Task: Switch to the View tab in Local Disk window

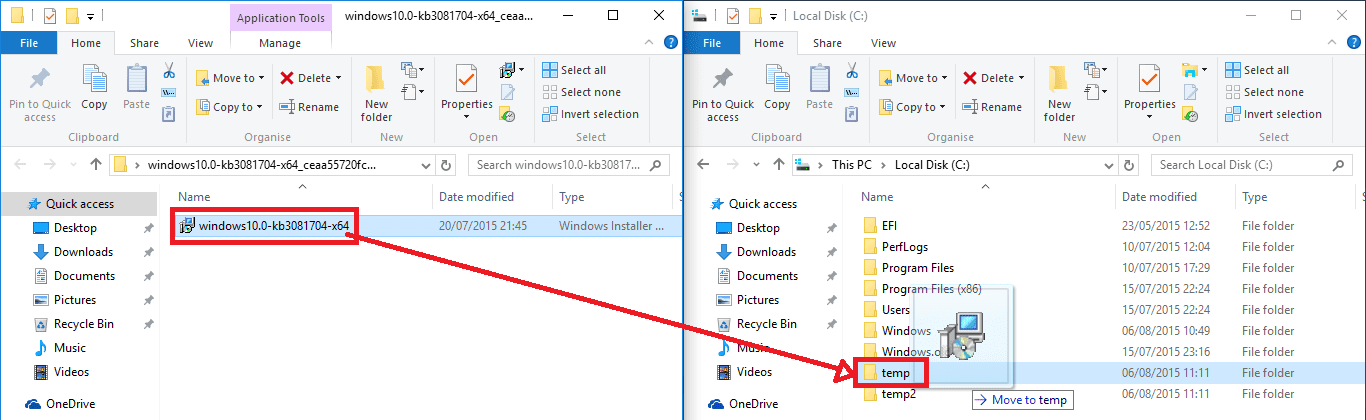Action: [883, 43]
